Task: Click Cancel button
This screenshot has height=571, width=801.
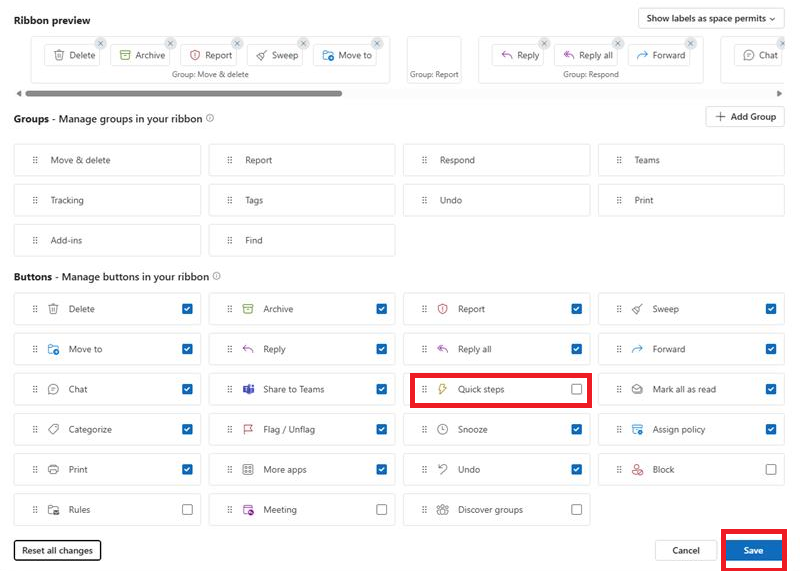Action: [686, 550]
